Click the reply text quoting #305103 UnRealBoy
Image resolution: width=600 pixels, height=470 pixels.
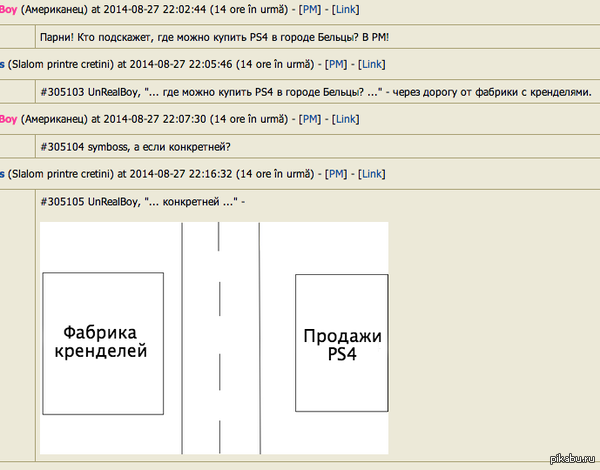click(316, 92)
